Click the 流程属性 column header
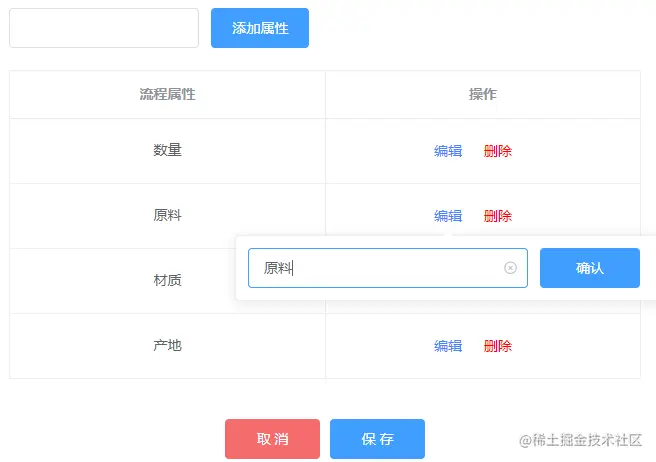This screenshot has width=656, height=462. pos(167,95)
